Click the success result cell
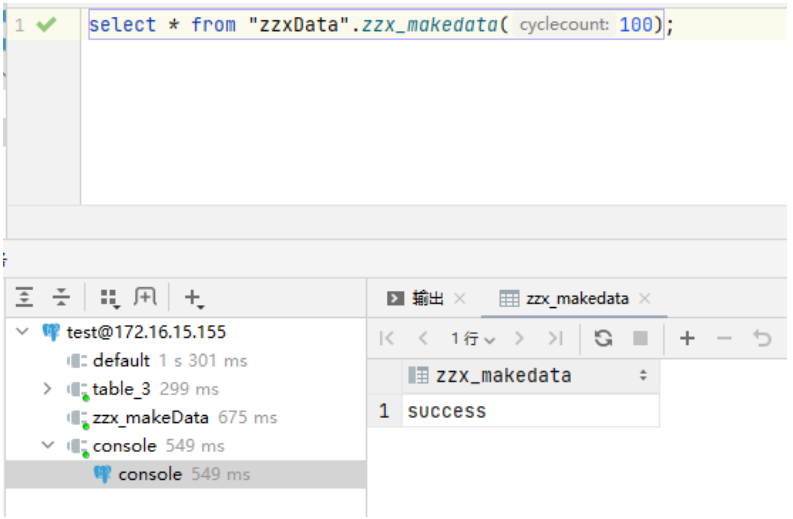 (x=447, y=411)
